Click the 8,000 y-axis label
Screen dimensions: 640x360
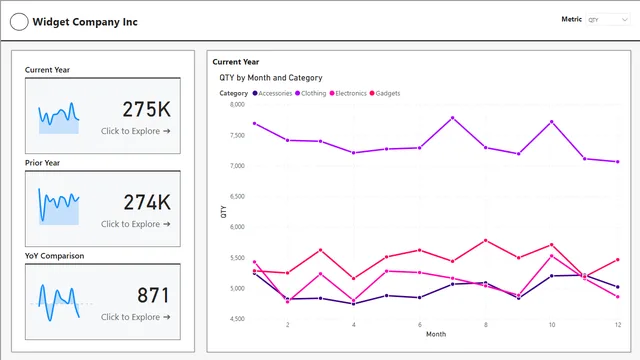(x=237, y=104)
